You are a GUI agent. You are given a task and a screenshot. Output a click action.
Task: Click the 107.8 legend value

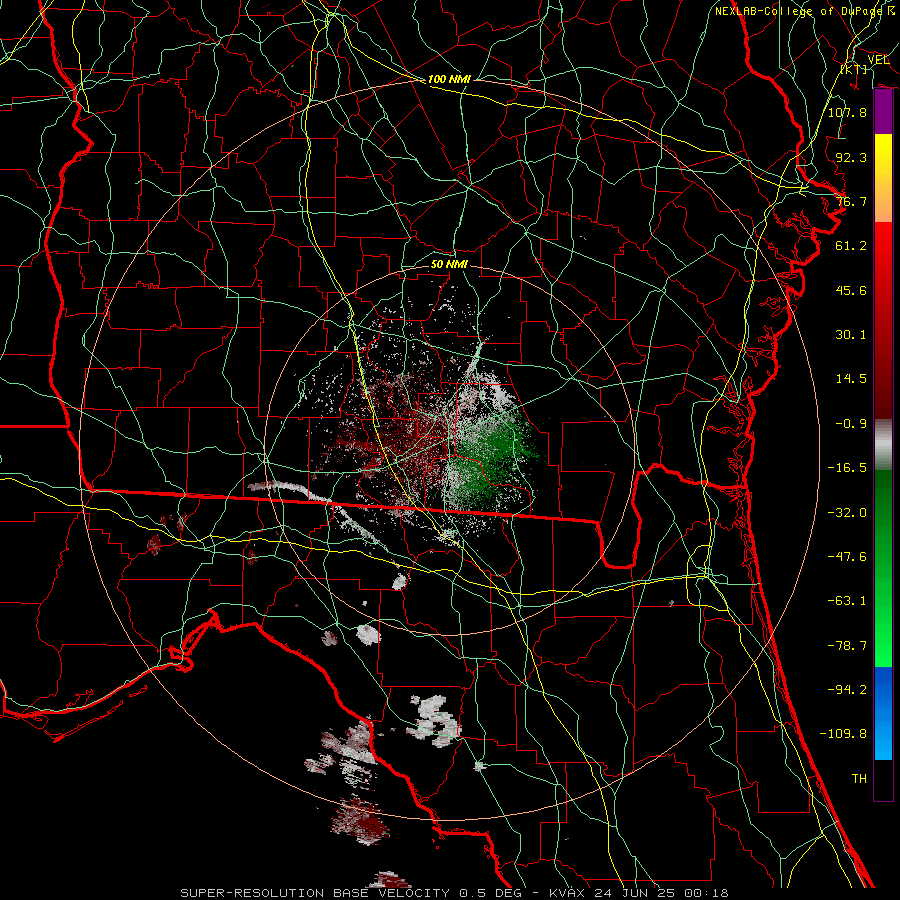click(847, 112)
